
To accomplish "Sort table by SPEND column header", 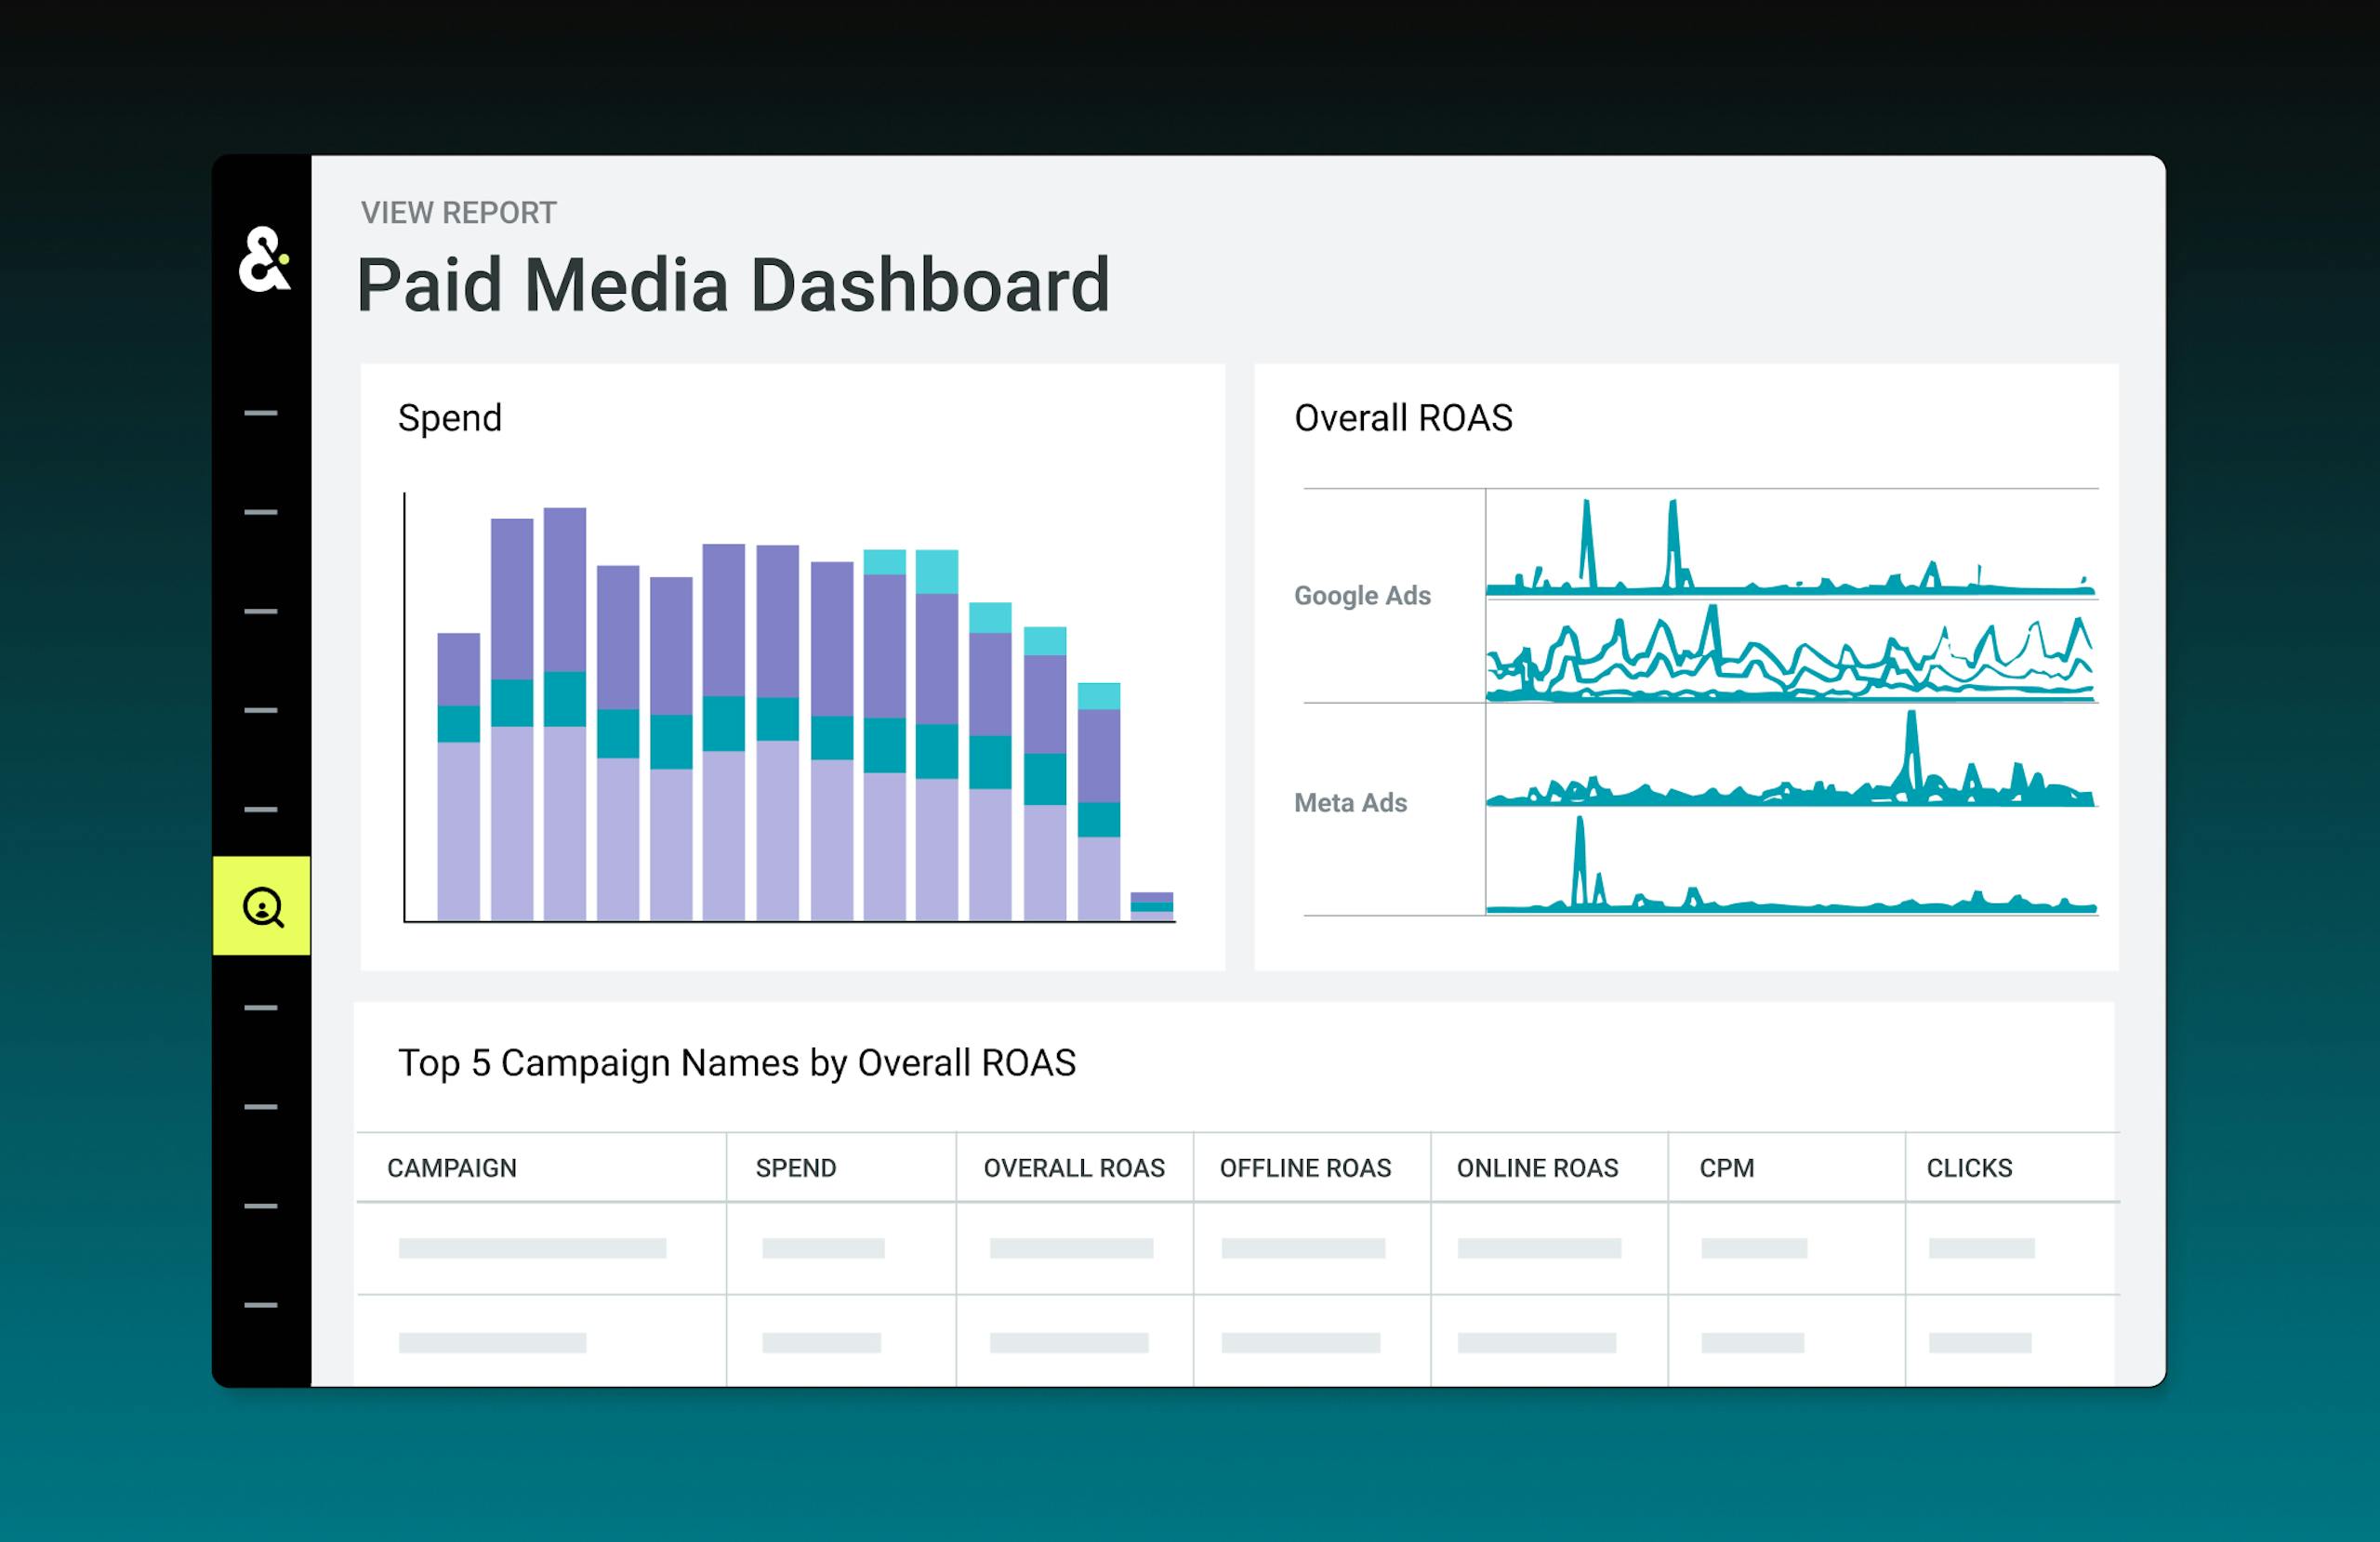I will coord(795,1168).
